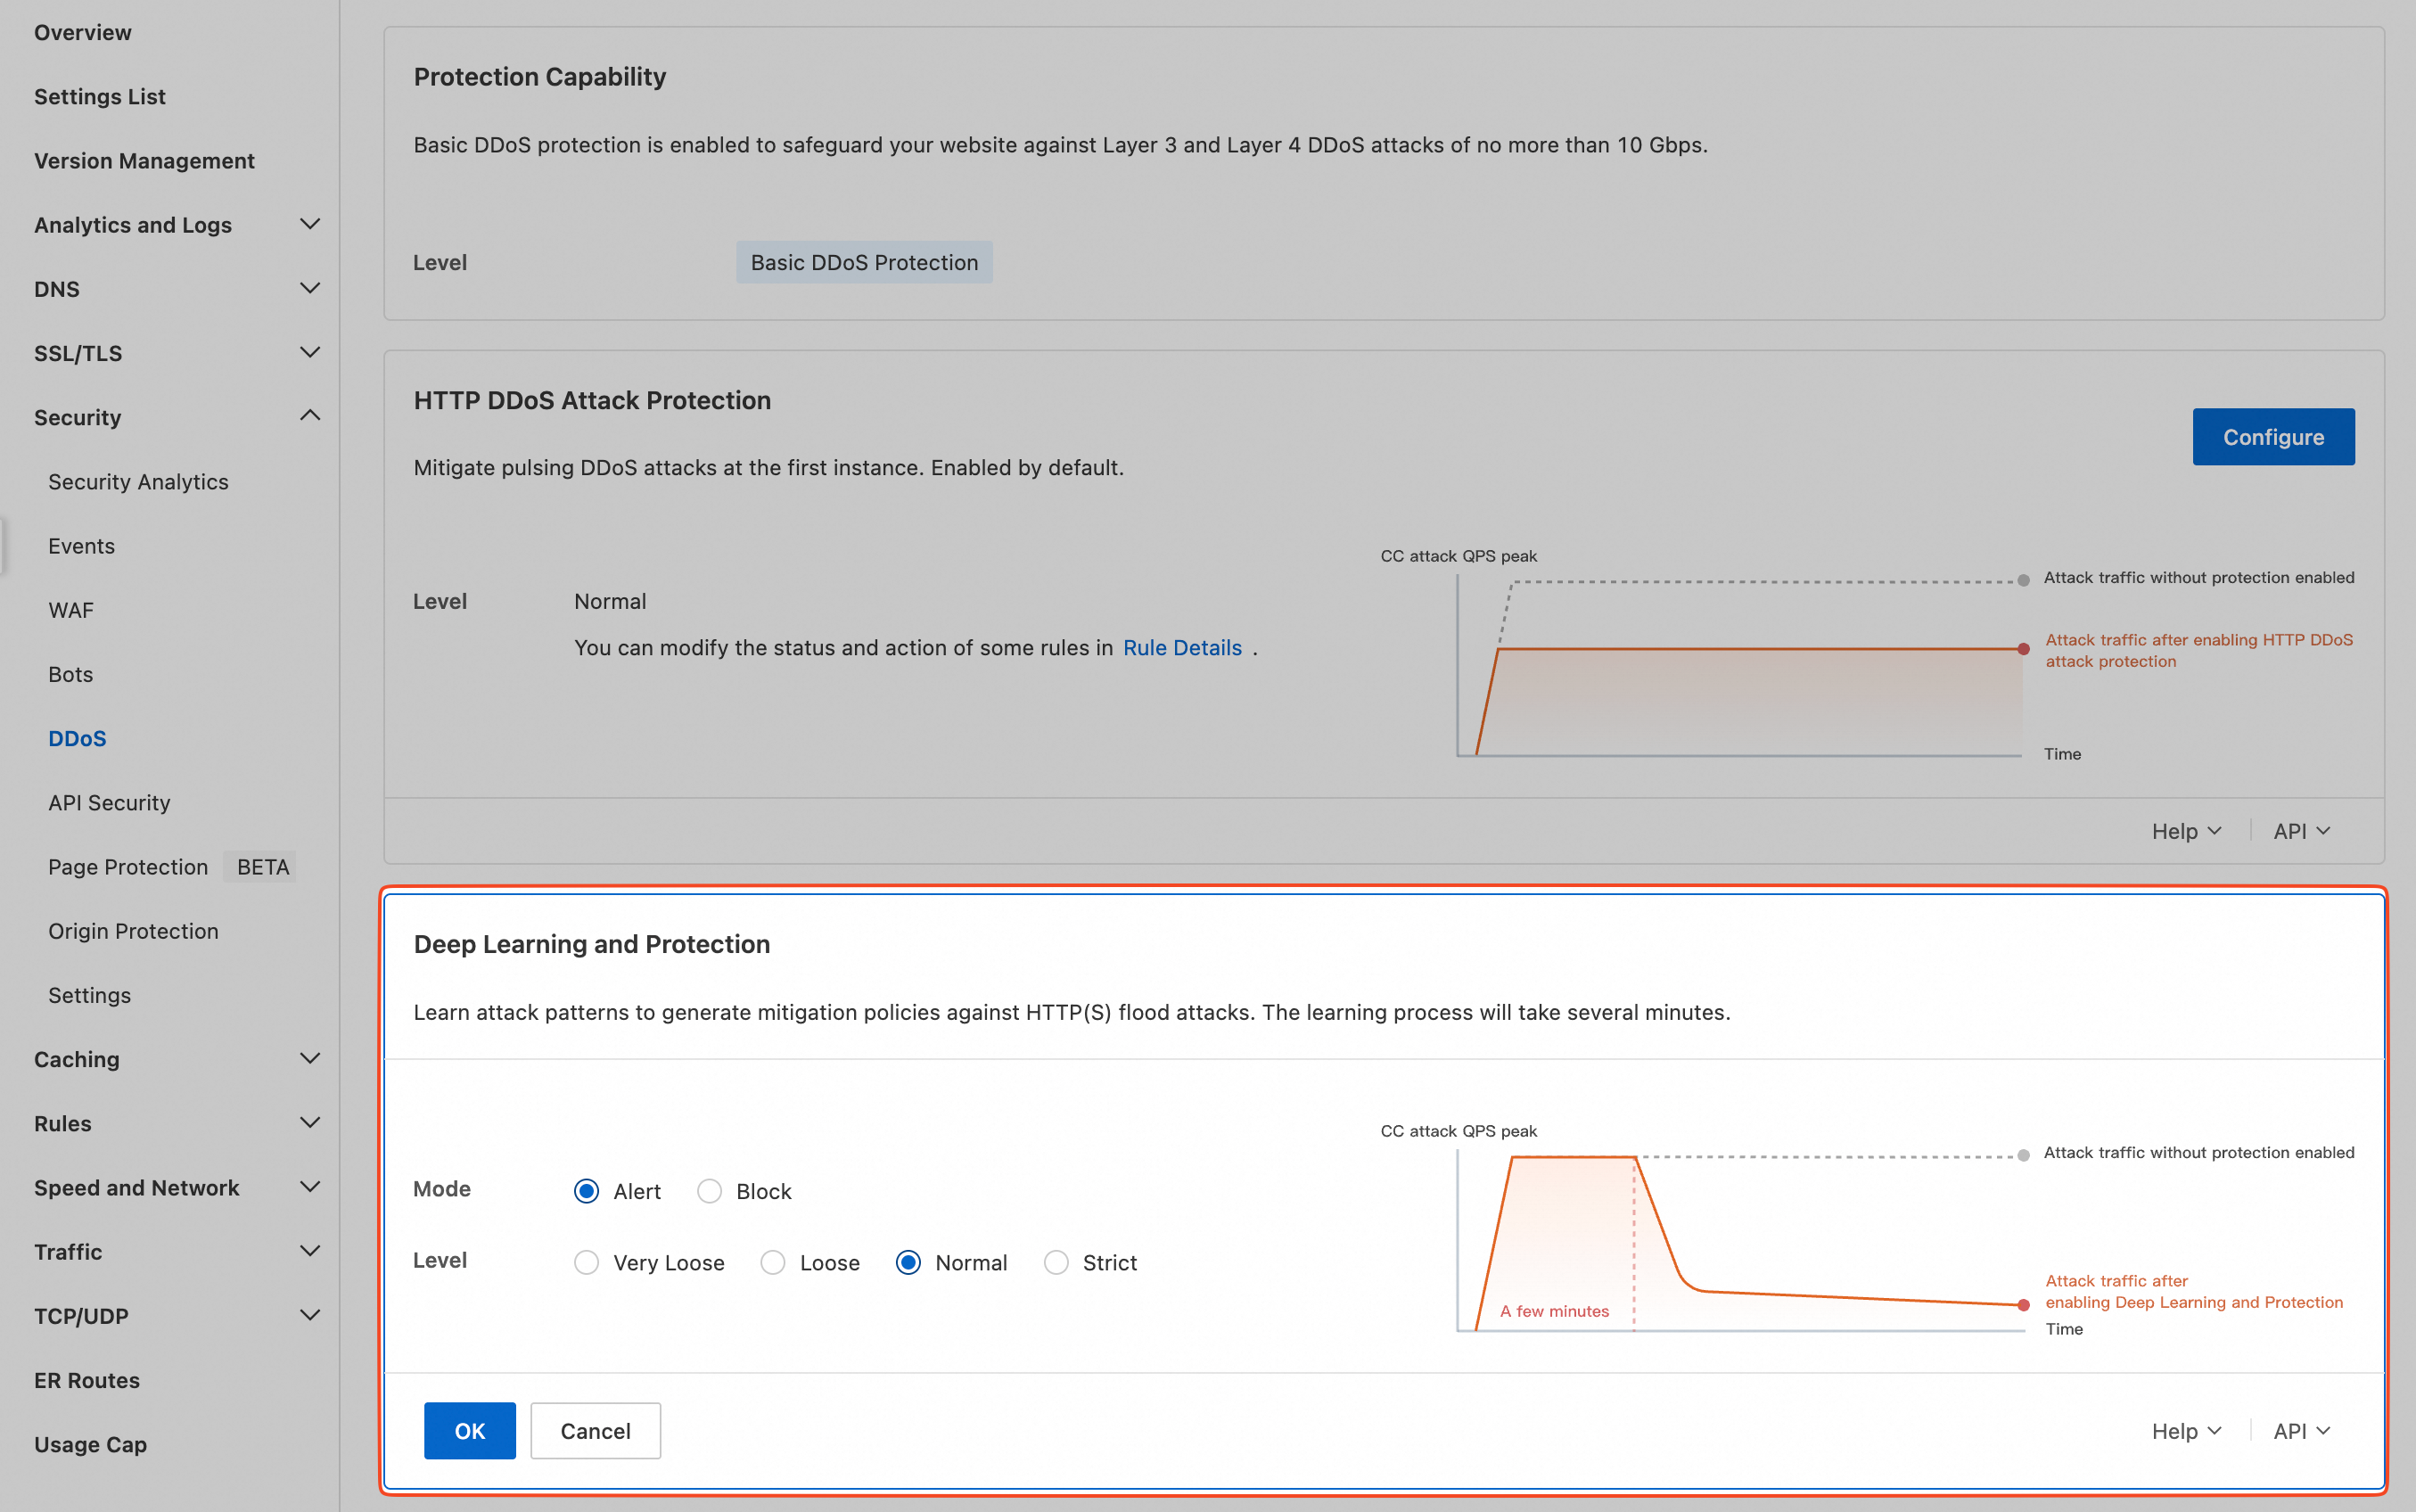
Task: Select the Strict level radio button
Action: coord(1056,1263)
